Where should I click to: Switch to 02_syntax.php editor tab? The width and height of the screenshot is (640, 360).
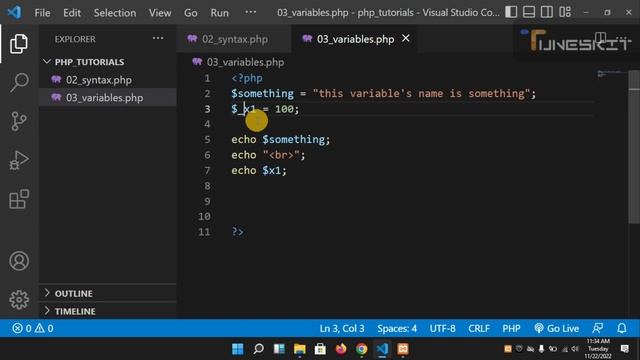click(x=234, y=39)
